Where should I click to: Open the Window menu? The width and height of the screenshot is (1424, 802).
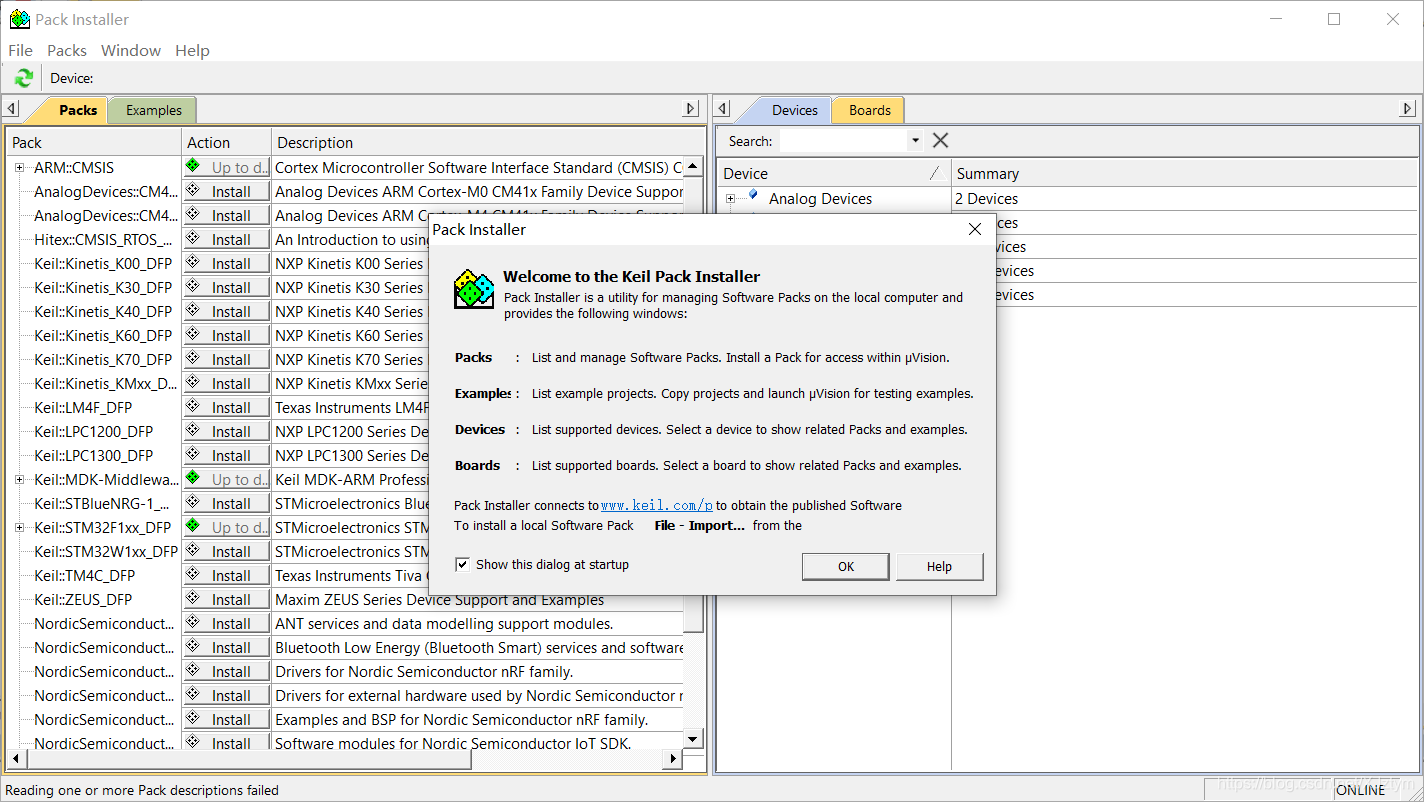131,50
